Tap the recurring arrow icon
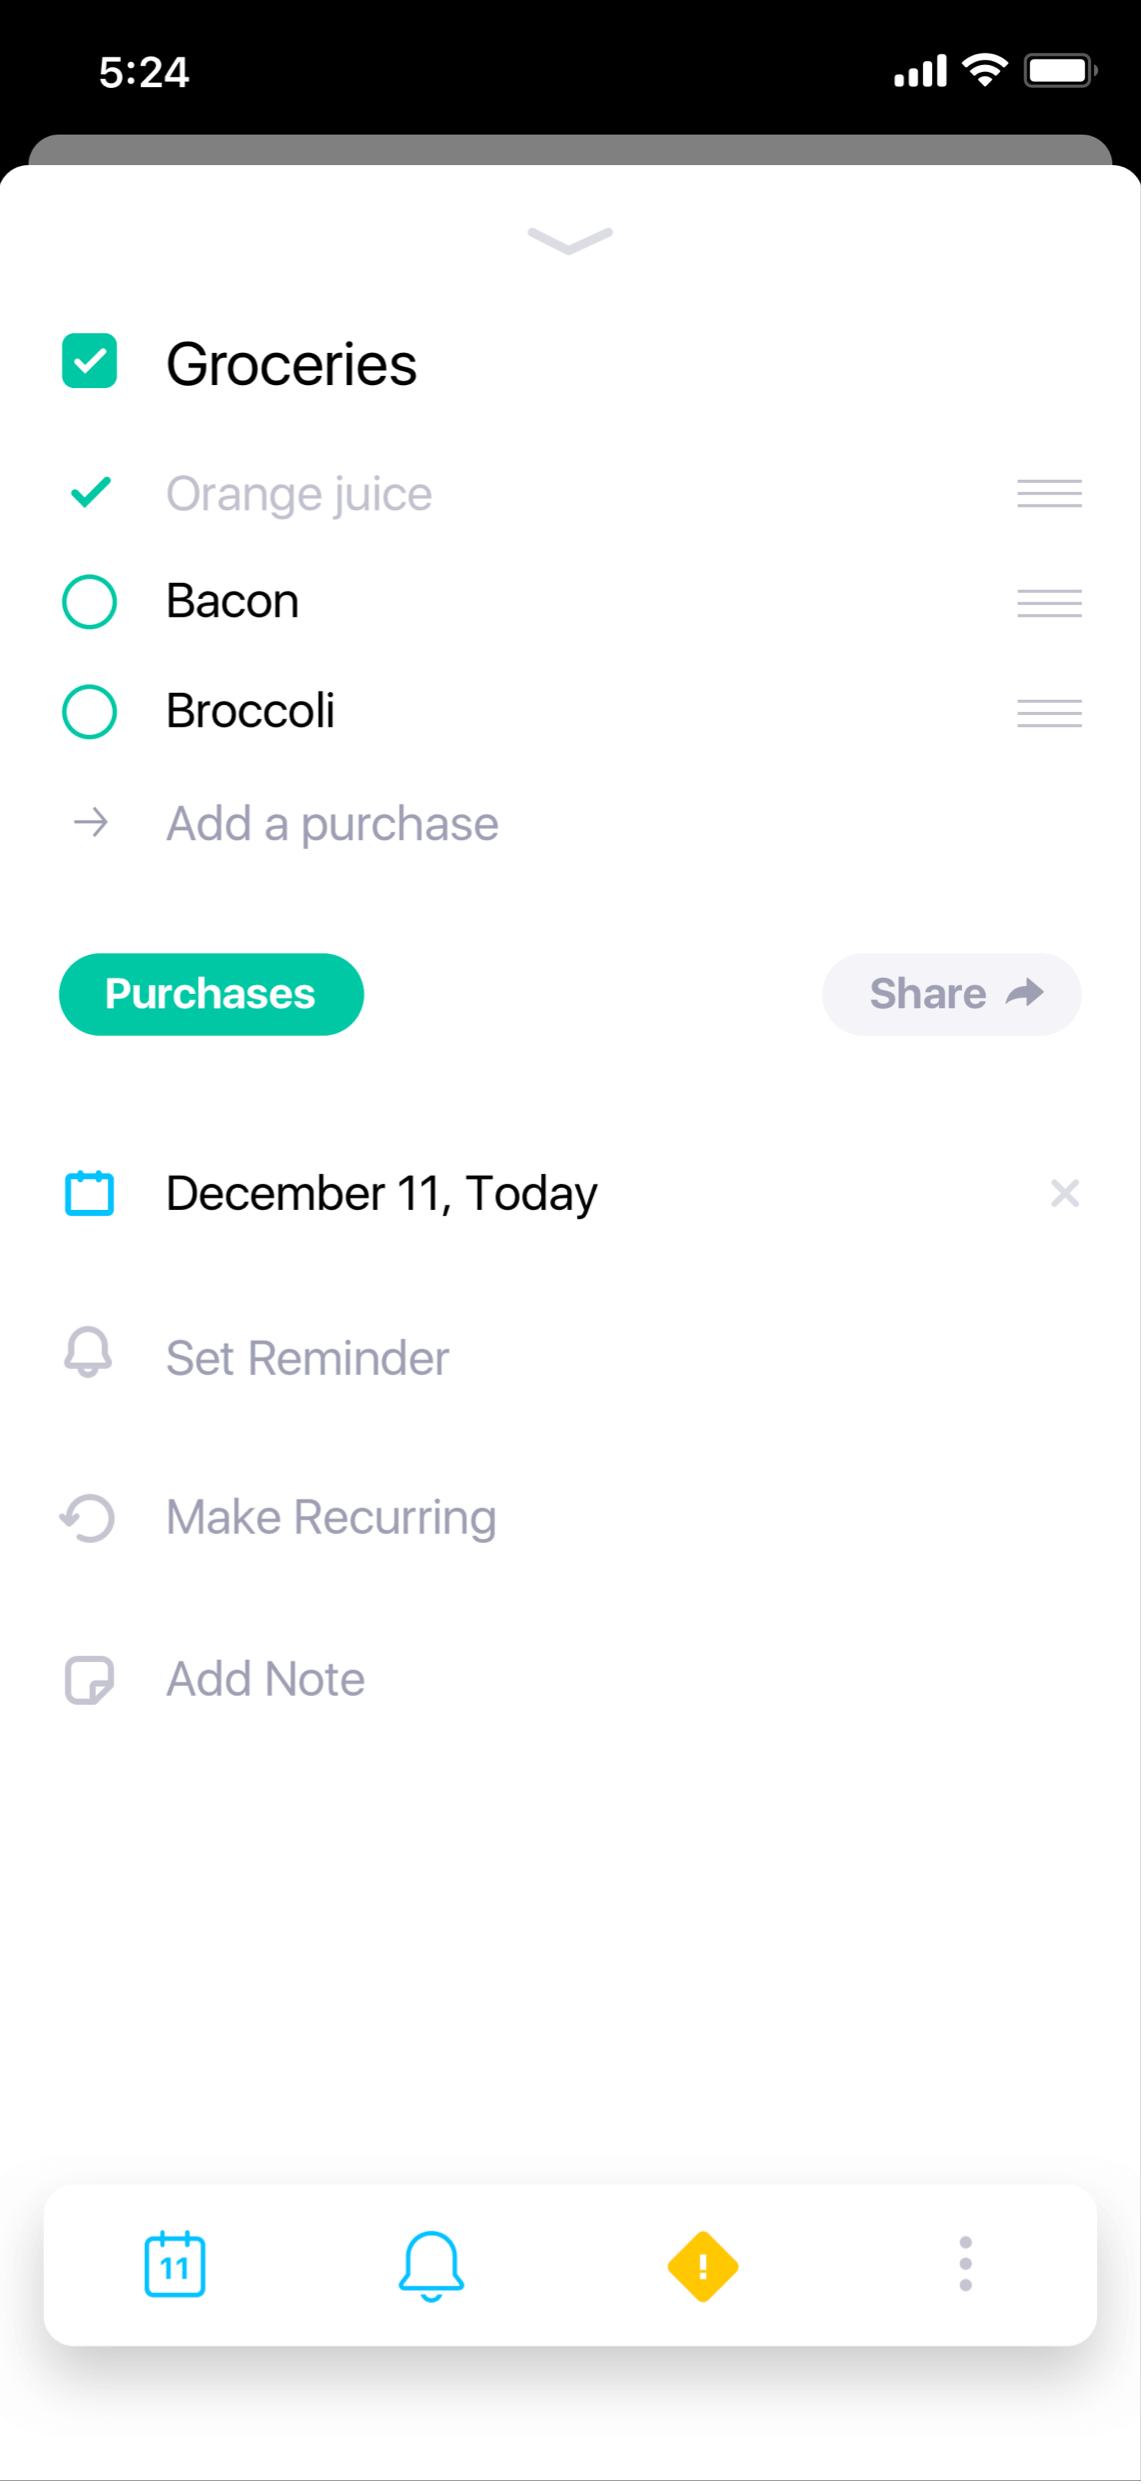This screenshot has height=2484, width=1144. point(88,1517)
